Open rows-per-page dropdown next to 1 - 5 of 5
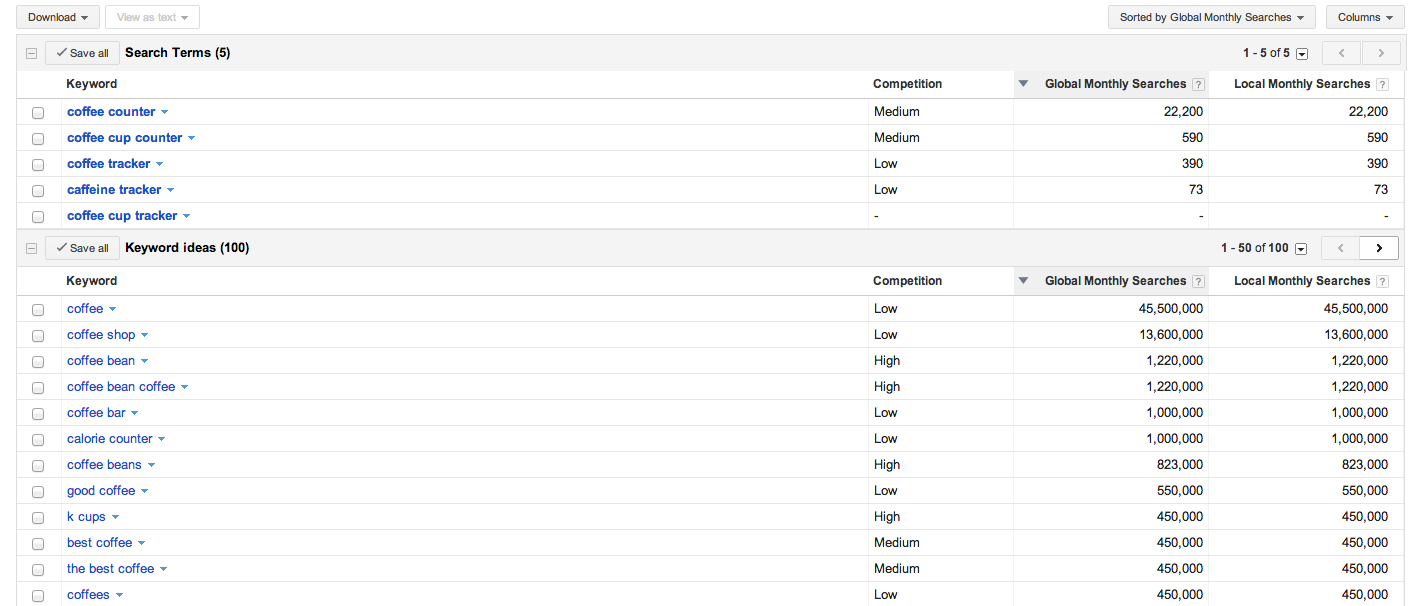 click(1302, 54)
